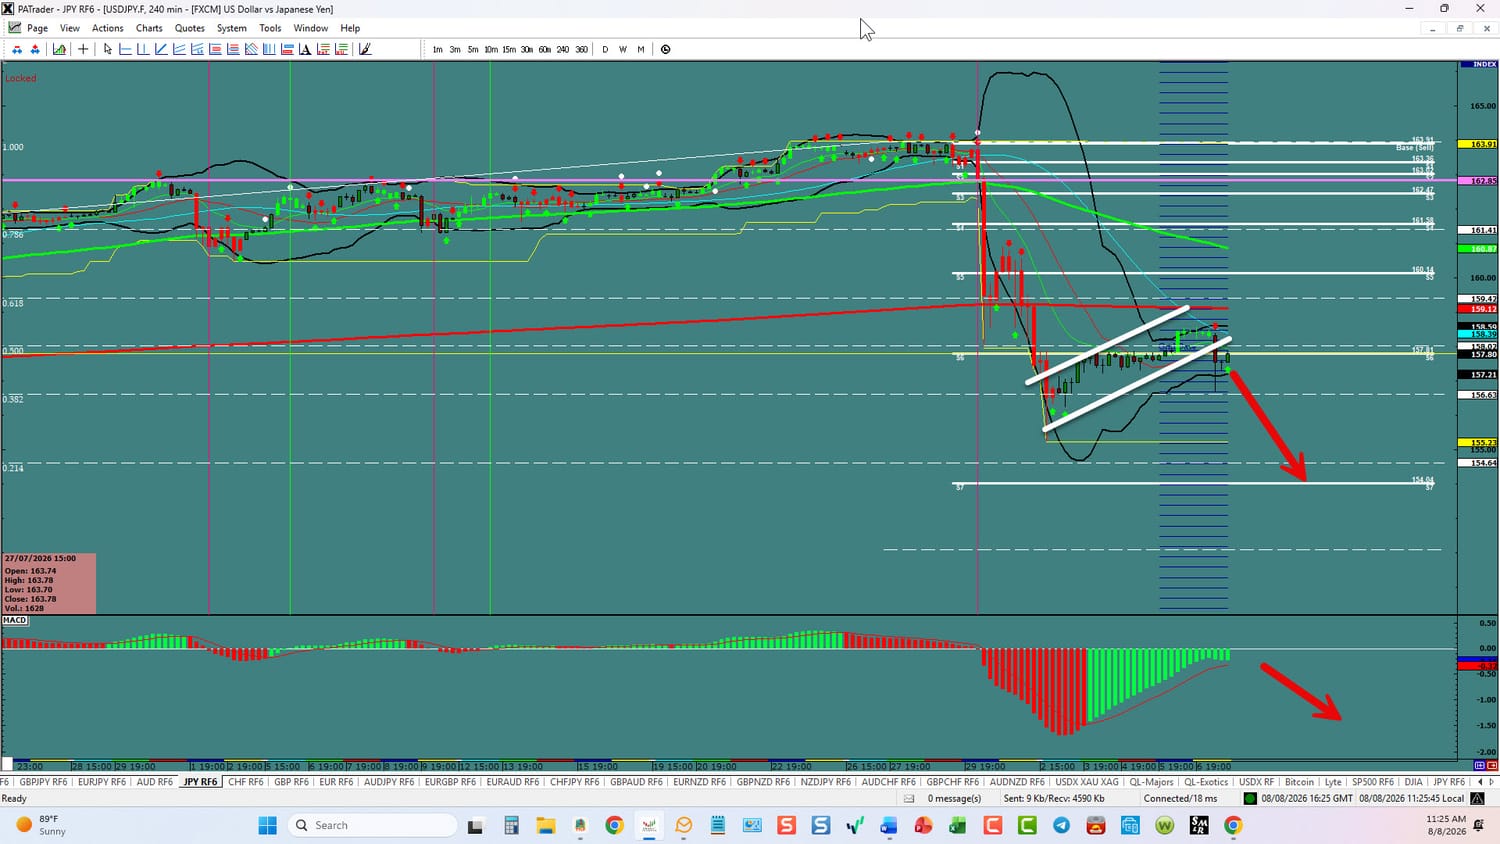
Task: Click the clock icon in timeframe toolbar
Action: 666,49
